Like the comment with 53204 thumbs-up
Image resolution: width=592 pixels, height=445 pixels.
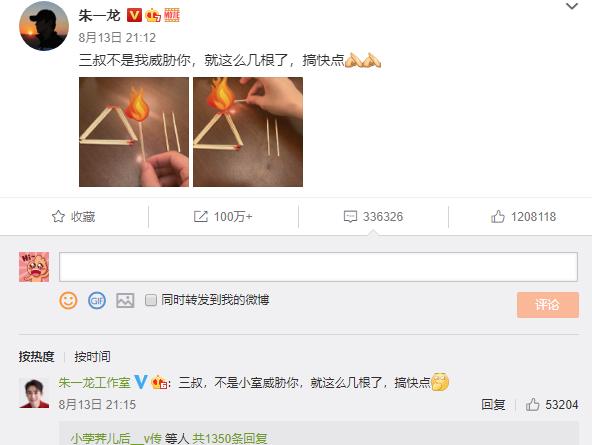(532, 405)
